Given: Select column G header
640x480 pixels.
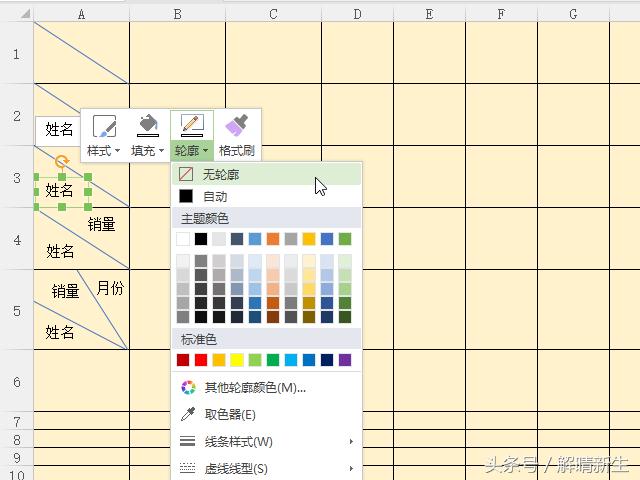Looking at the screenshot, I should pos(573,15).
